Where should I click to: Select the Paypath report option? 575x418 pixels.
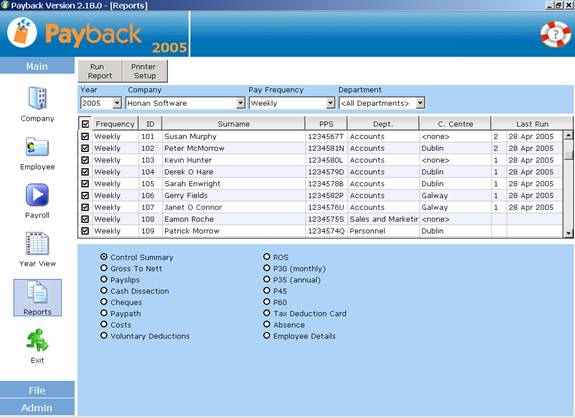(x=104, y=313)
